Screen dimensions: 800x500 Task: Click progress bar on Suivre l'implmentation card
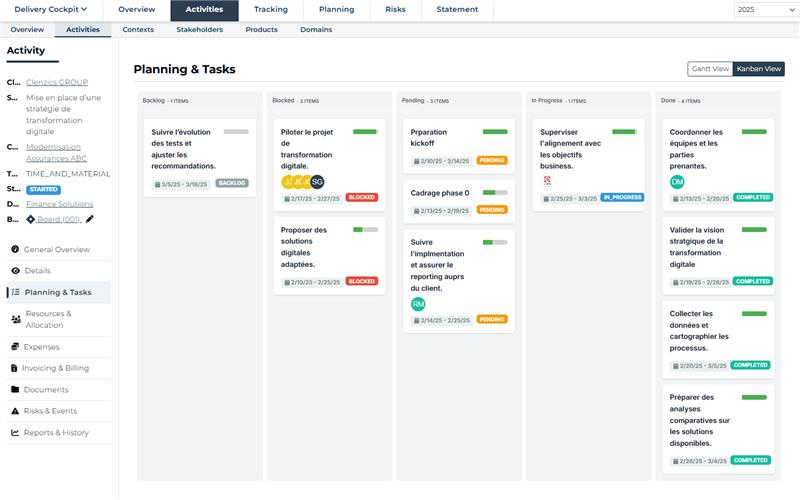(x=495, y=242)
